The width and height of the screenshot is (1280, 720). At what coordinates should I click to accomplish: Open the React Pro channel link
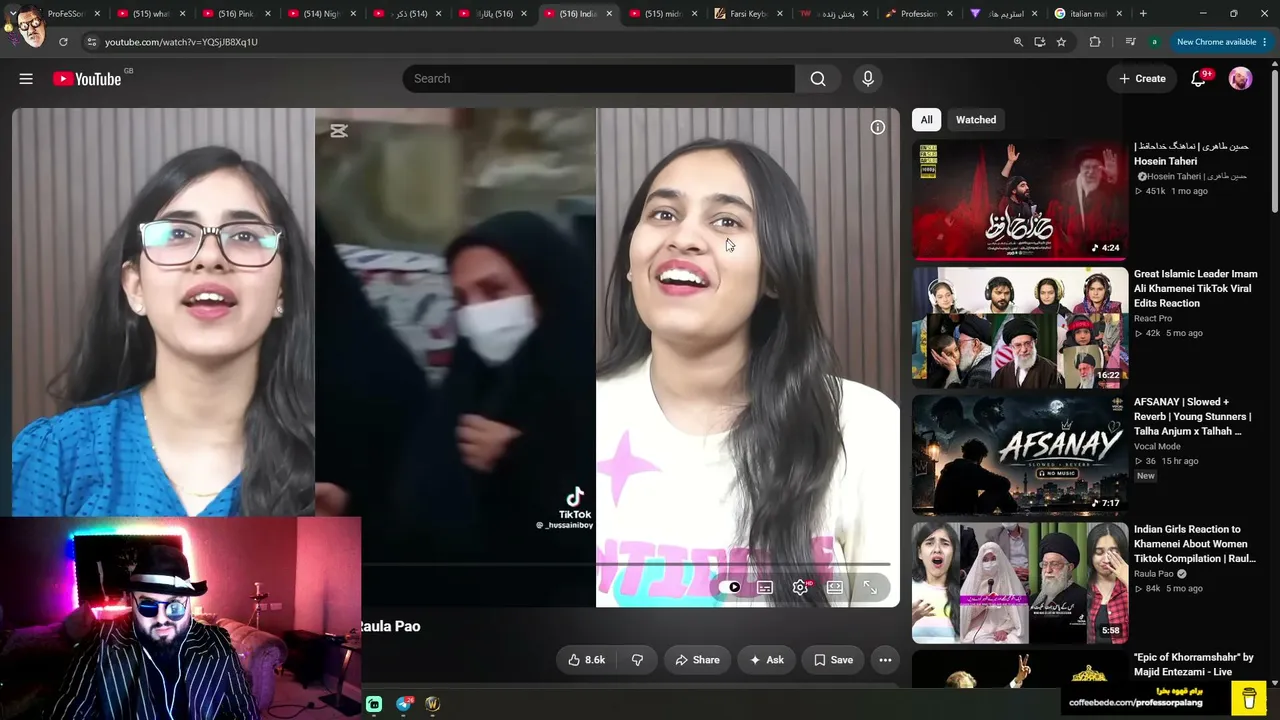tap(1153, 318)
